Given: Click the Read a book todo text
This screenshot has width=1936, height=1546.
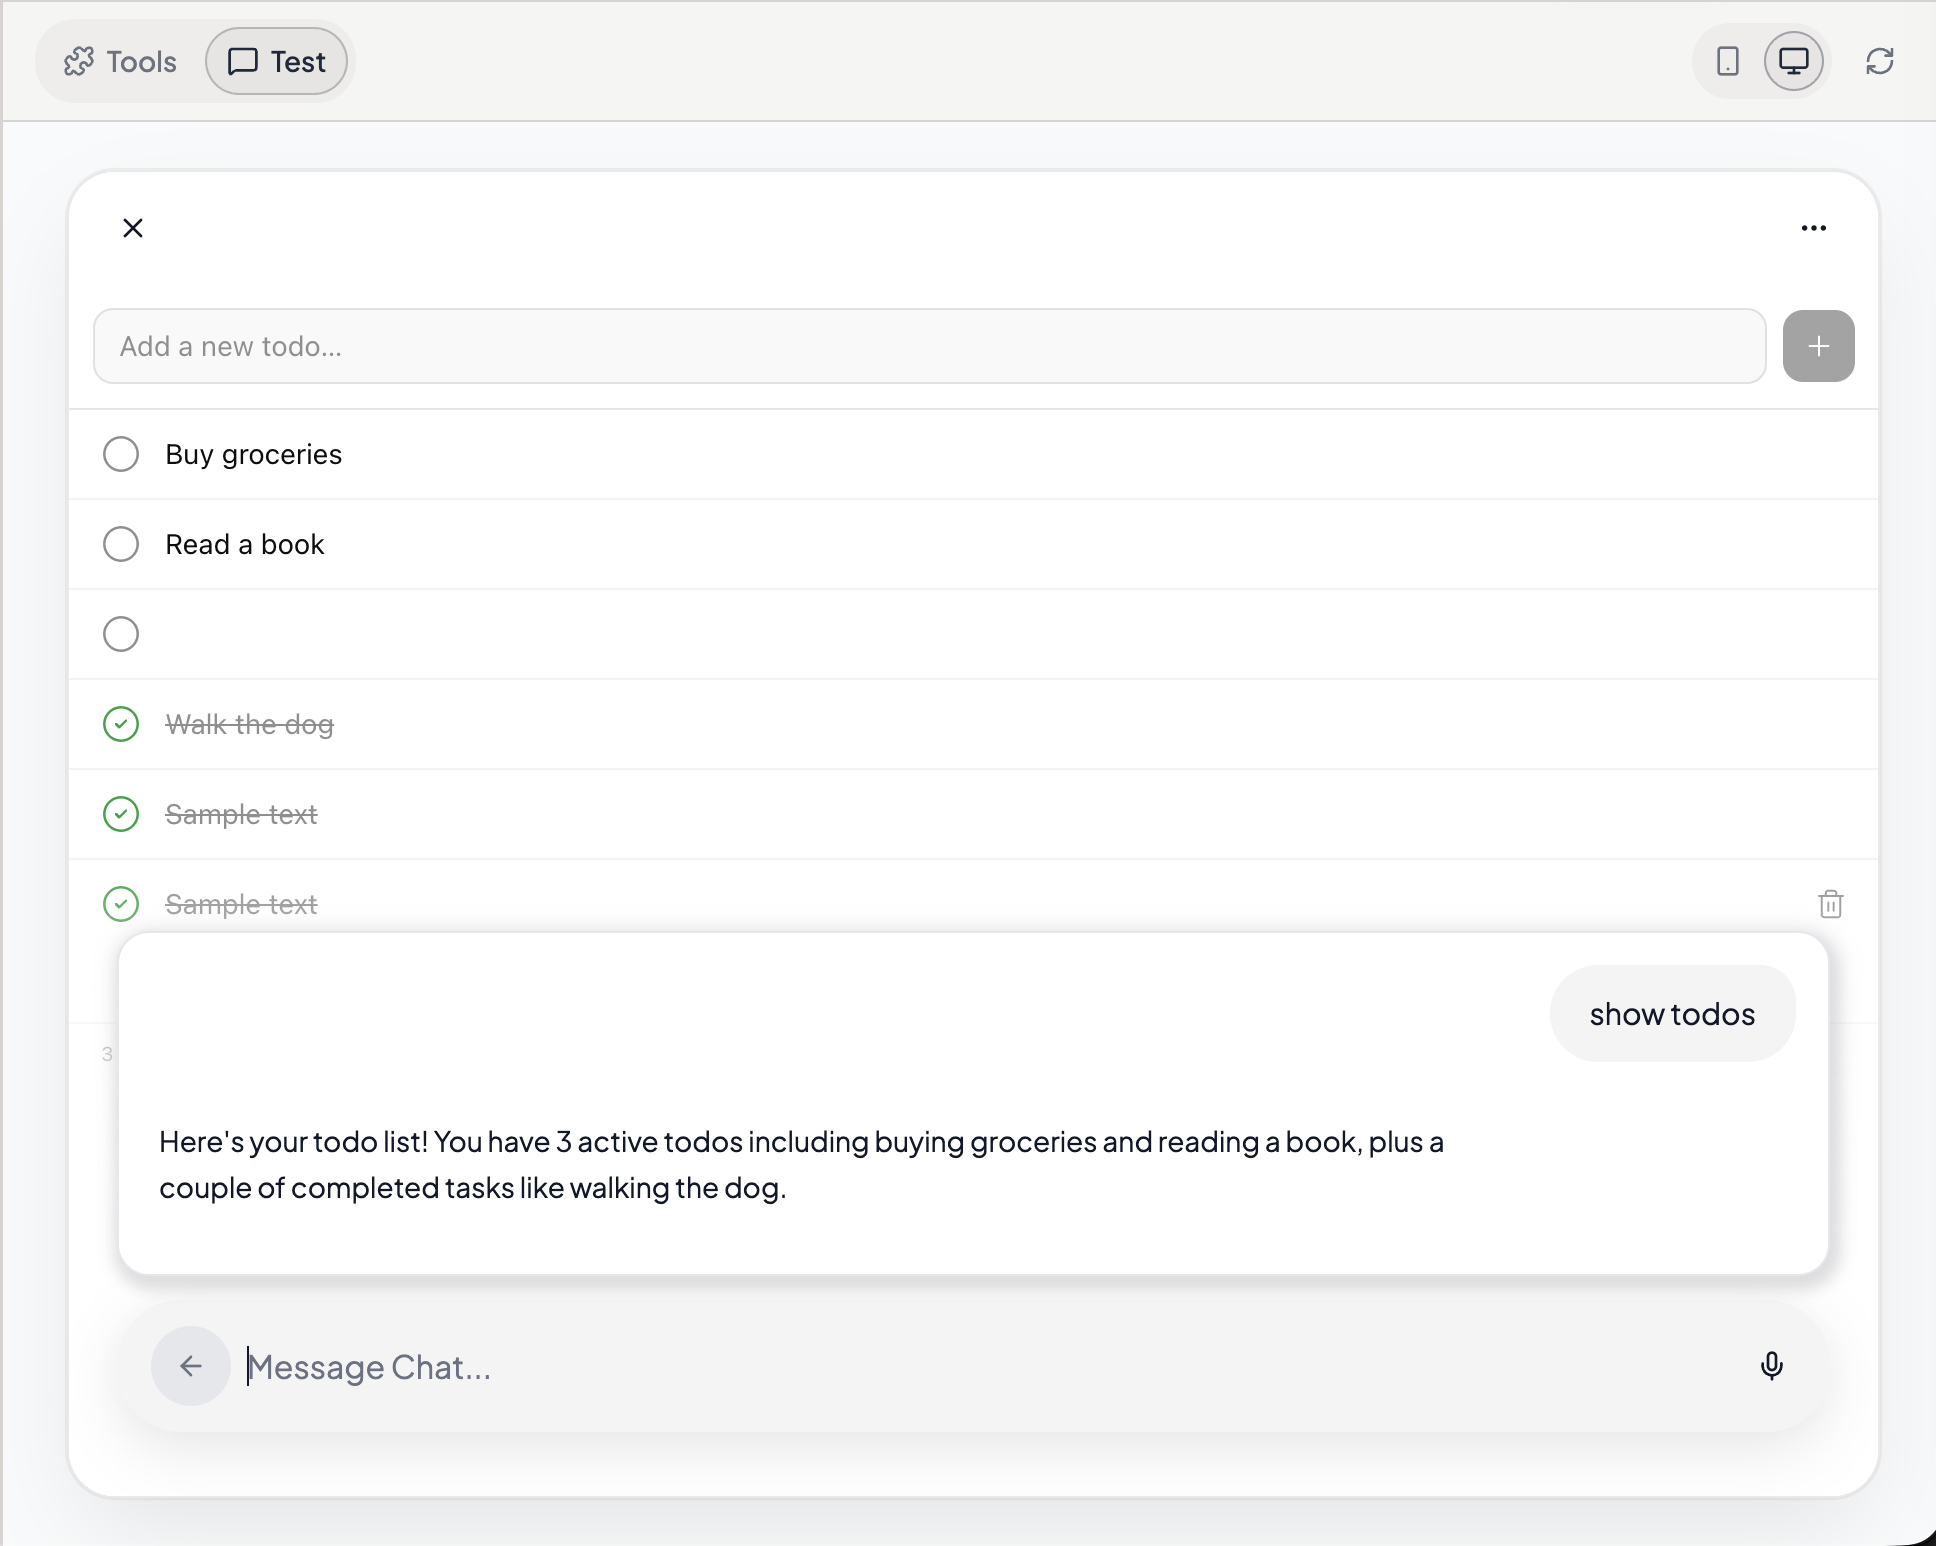Looking at the screenshot, I should [x=245, y=544].
